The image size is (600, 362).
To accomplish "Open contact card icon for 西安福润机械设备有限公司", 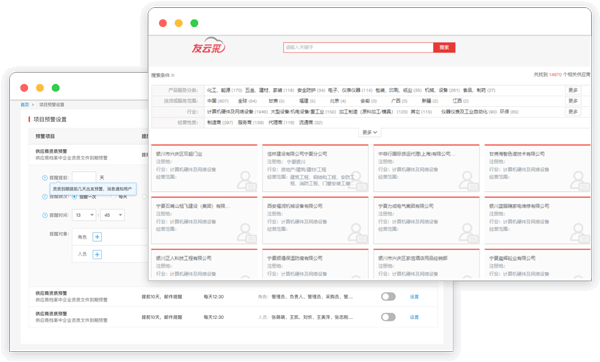I will point(357,233).
